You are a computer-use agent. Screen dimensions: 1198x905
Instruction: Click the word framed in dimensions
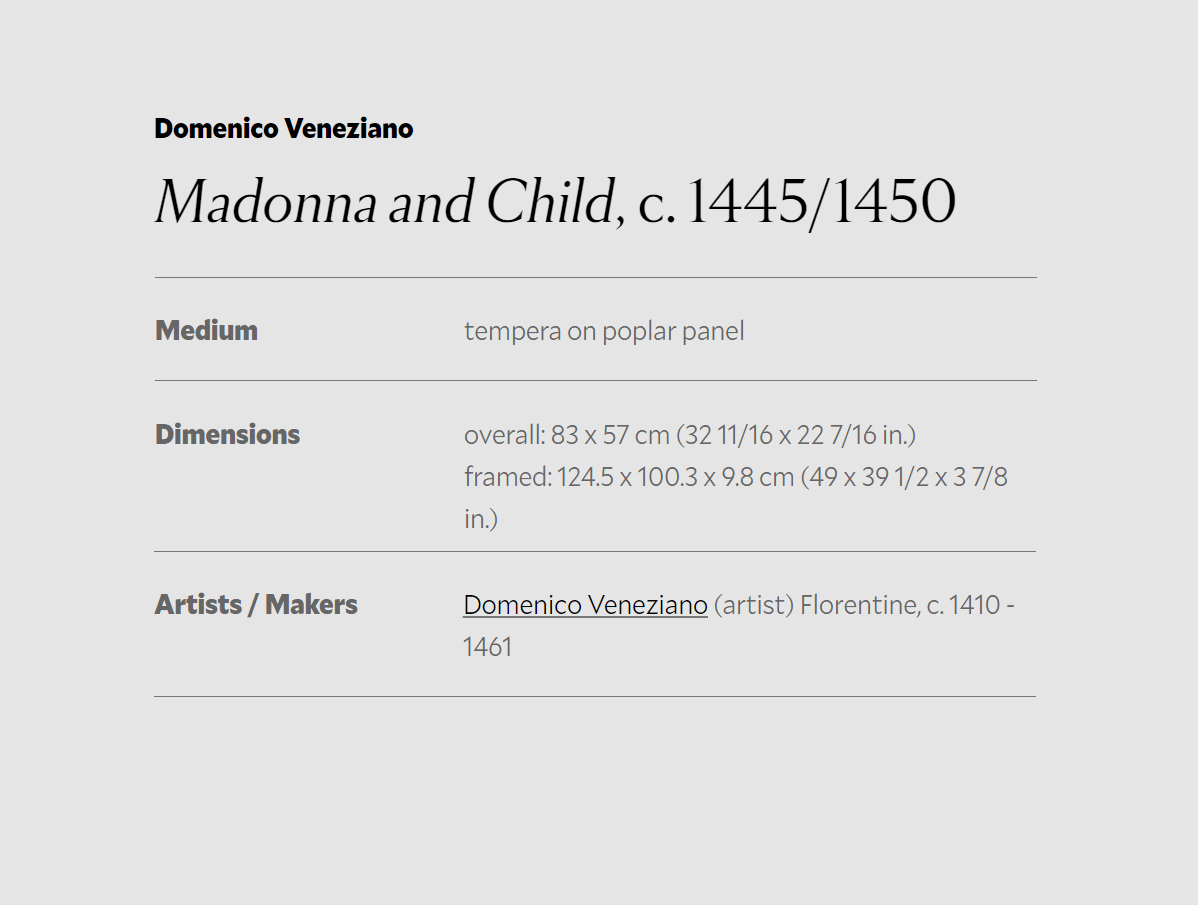pyautogui.click(x=507, y=477)
